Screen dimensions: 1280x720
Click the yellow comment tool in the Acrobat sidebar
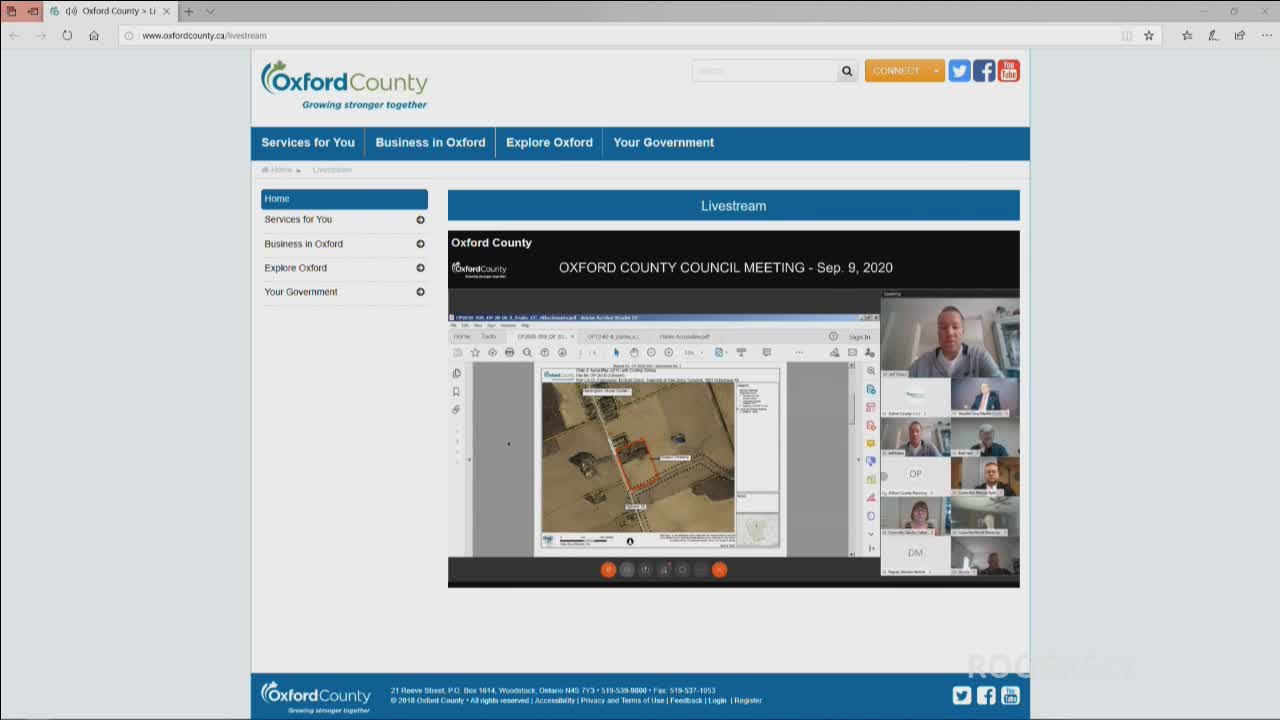point(871,443)
